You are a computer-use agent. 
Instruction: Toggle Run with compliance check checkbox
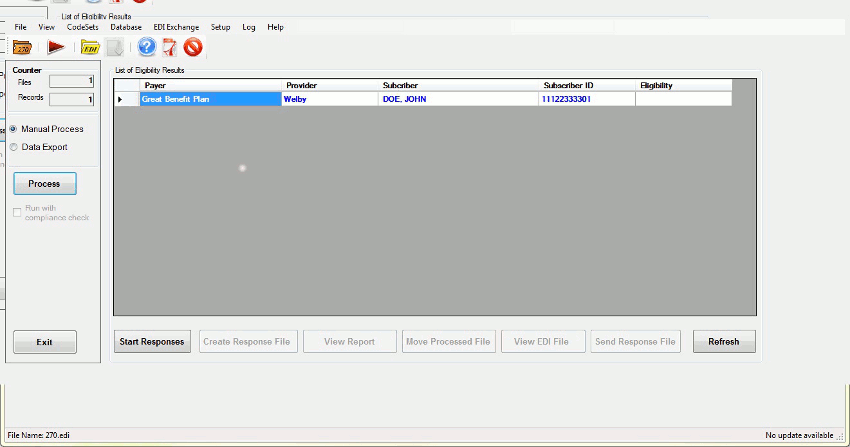coord(17,212)
